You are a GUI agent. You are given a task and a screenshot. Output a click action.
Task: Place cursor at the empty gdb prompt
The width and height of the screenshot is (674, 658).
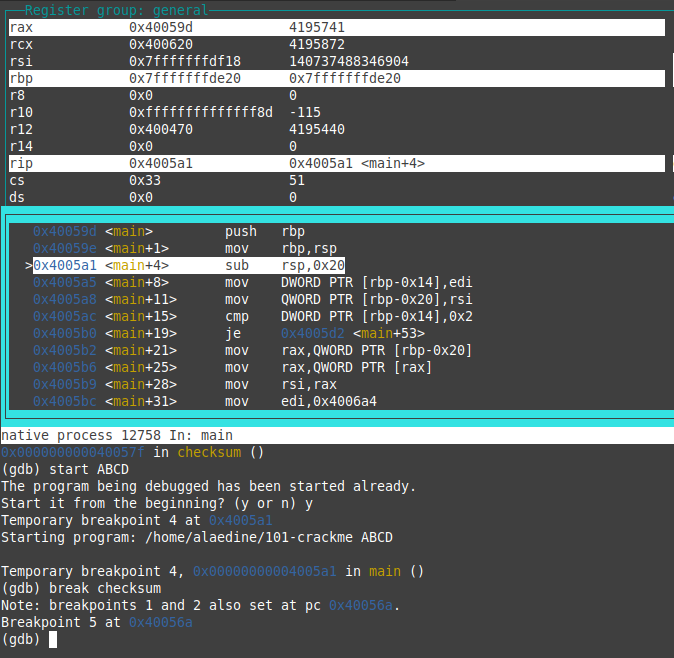click(52, 639)
